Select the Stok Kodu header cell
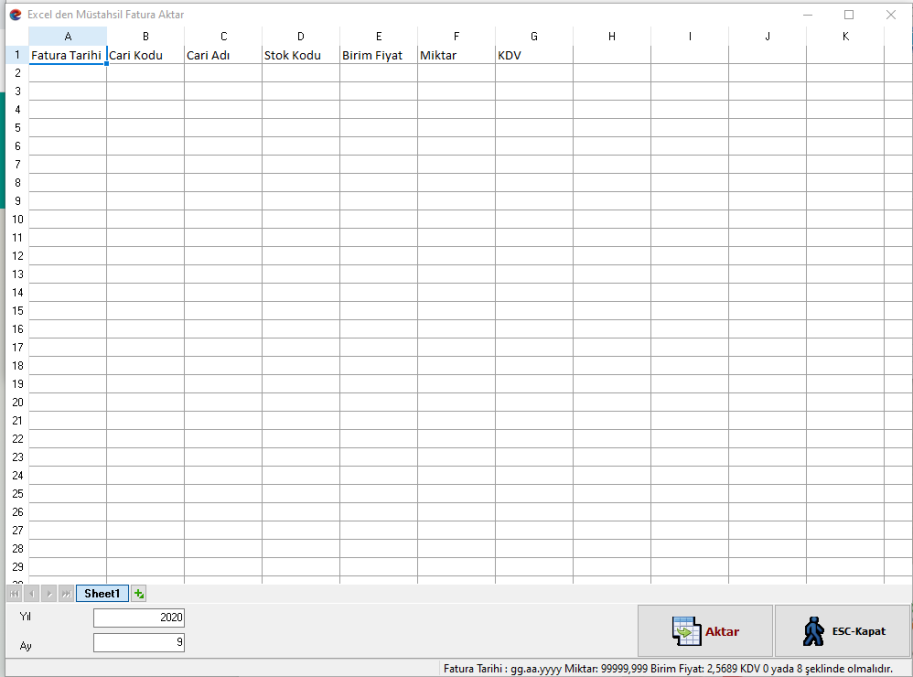This screenshot has height=677, width=913. [x=301, y=55]
